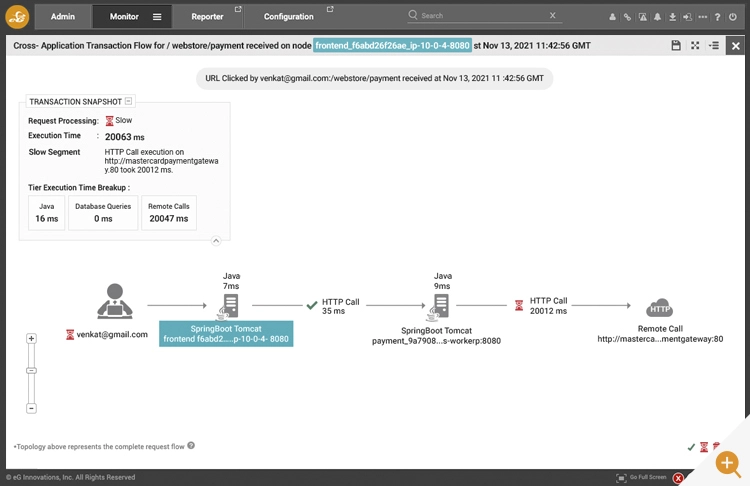The height and width of the screenshot is (486, 750).
Task: Select the user venkat@gmail.com node icon
Action: tap(115, 301)
